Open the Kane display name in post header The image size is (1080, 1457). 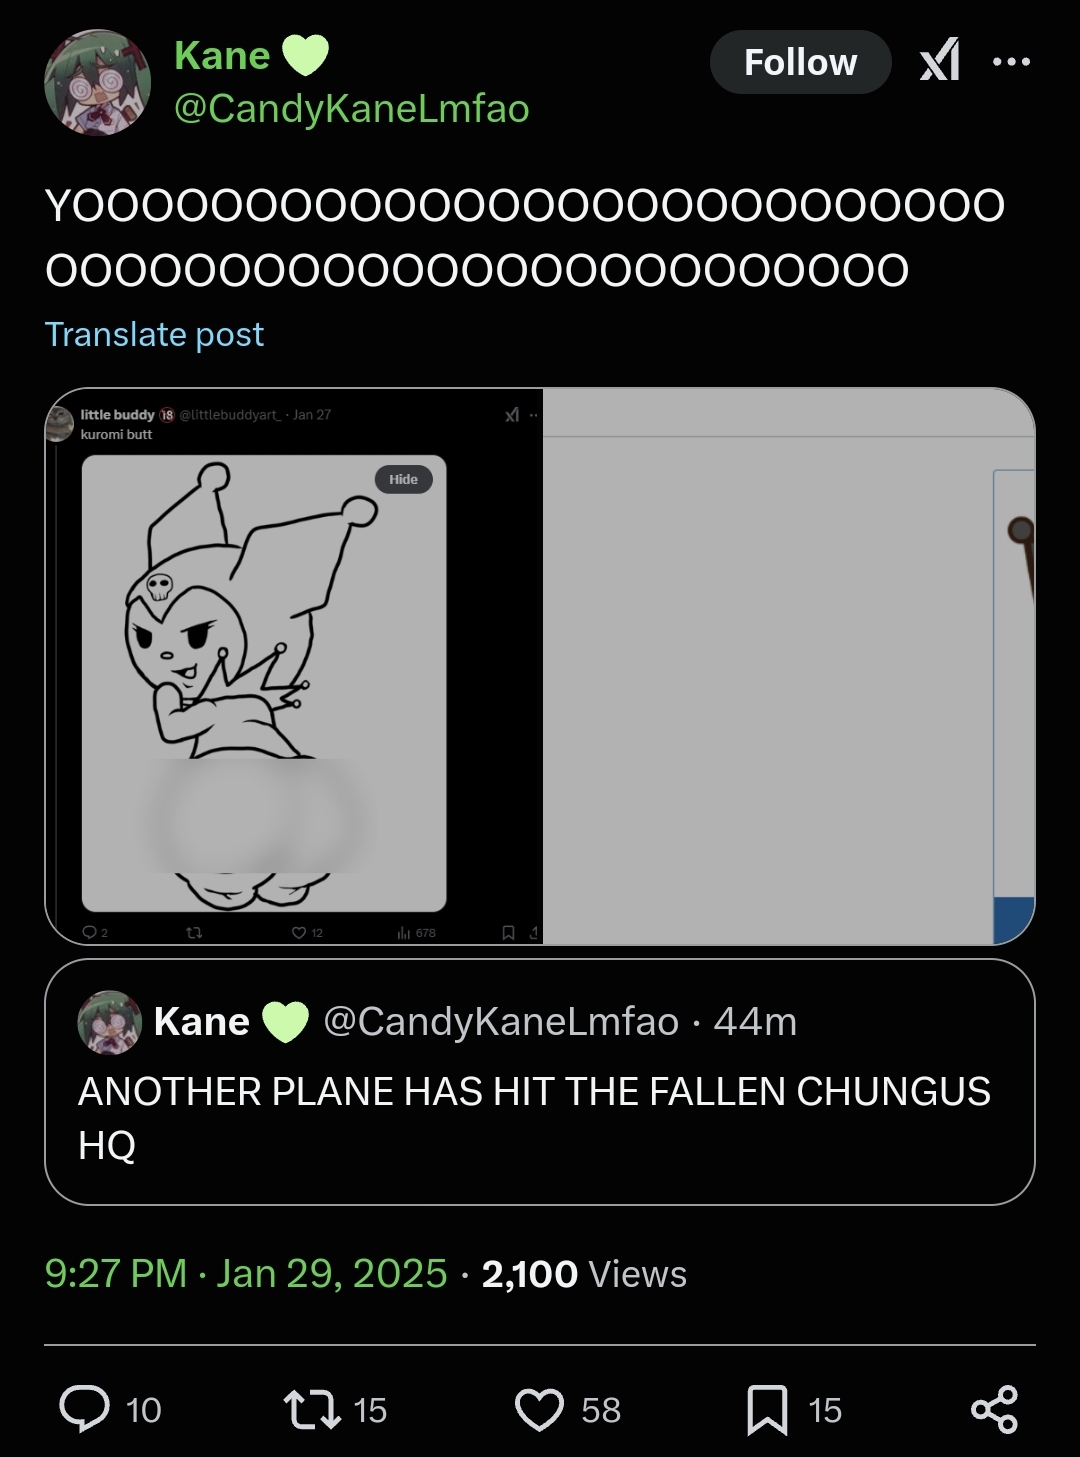coord(222,56)
